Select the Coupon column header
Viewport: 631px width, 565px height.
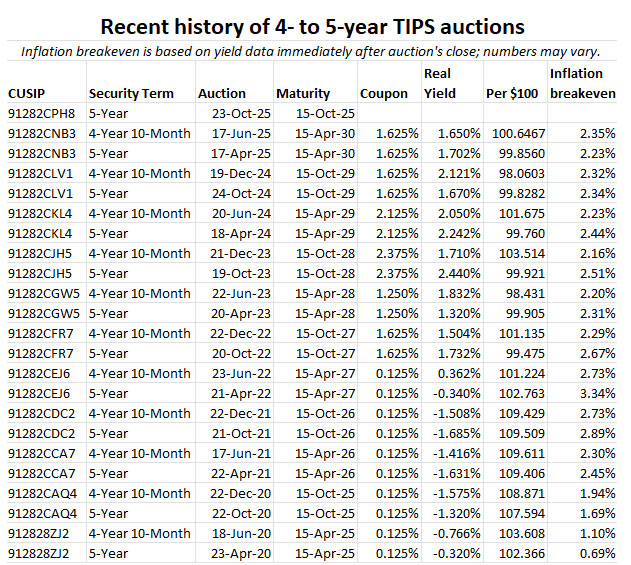(384, 93)
